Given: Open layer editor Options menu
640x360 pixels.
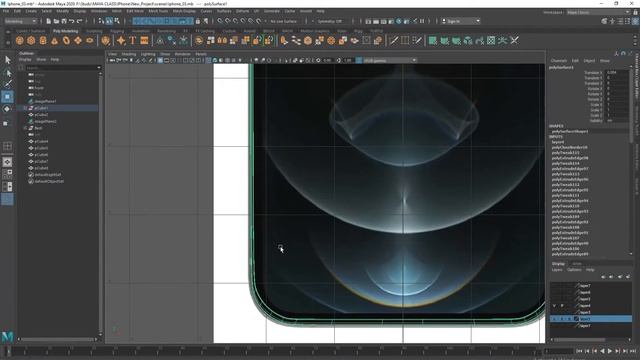Looking at the screenshot, I should click(x=574, y=270).
